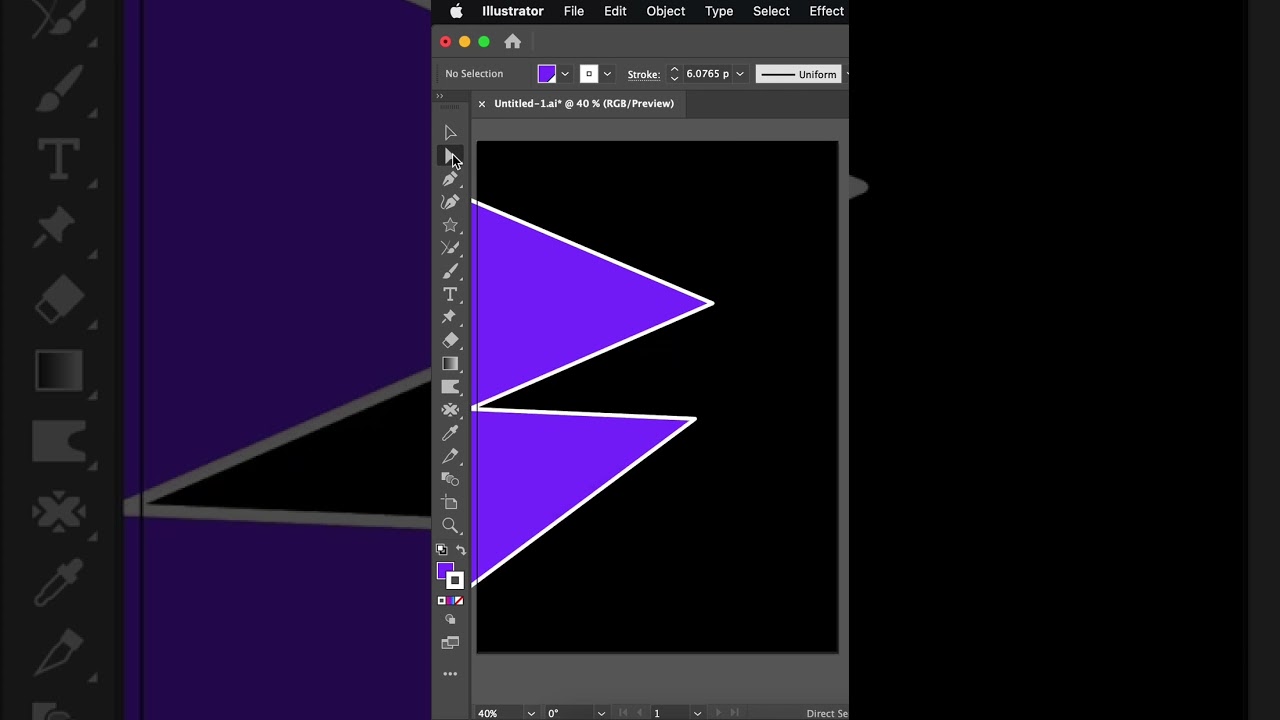Open the Type menu

pyautogui.click(x=719, y=11)
